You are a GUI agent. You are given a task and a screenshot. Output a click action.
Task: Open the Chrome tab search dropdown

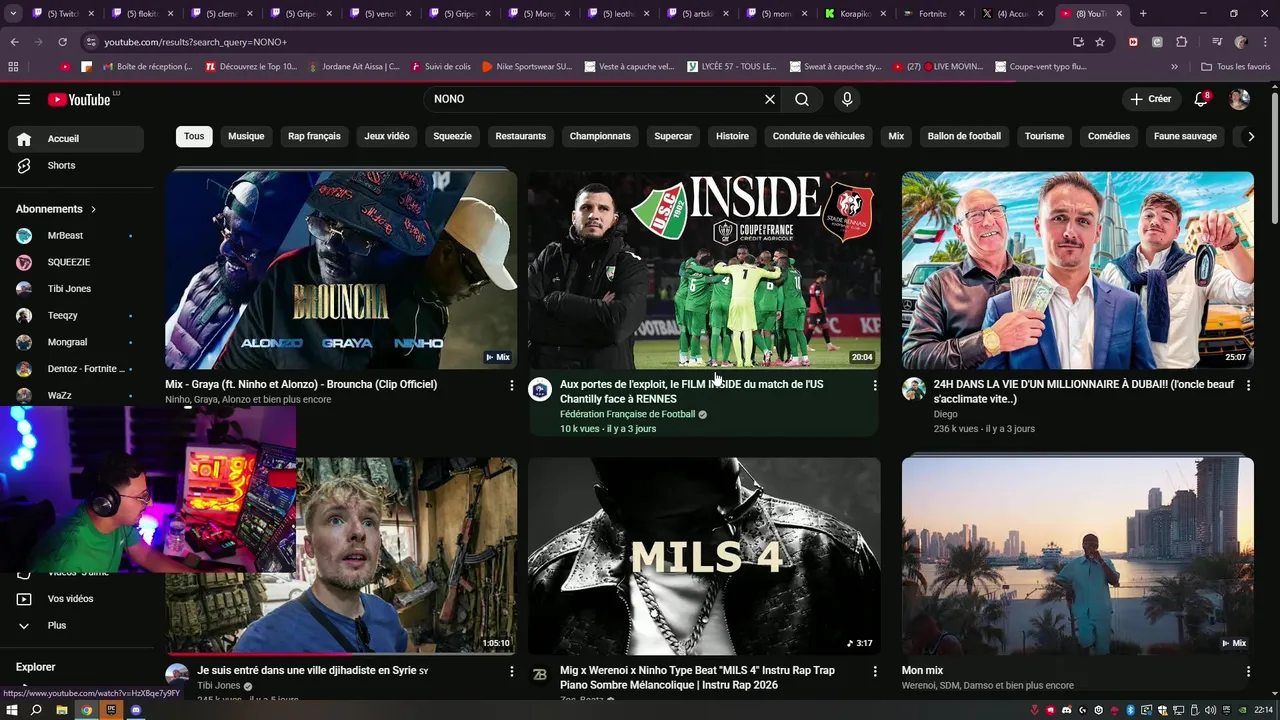point(13,14)
